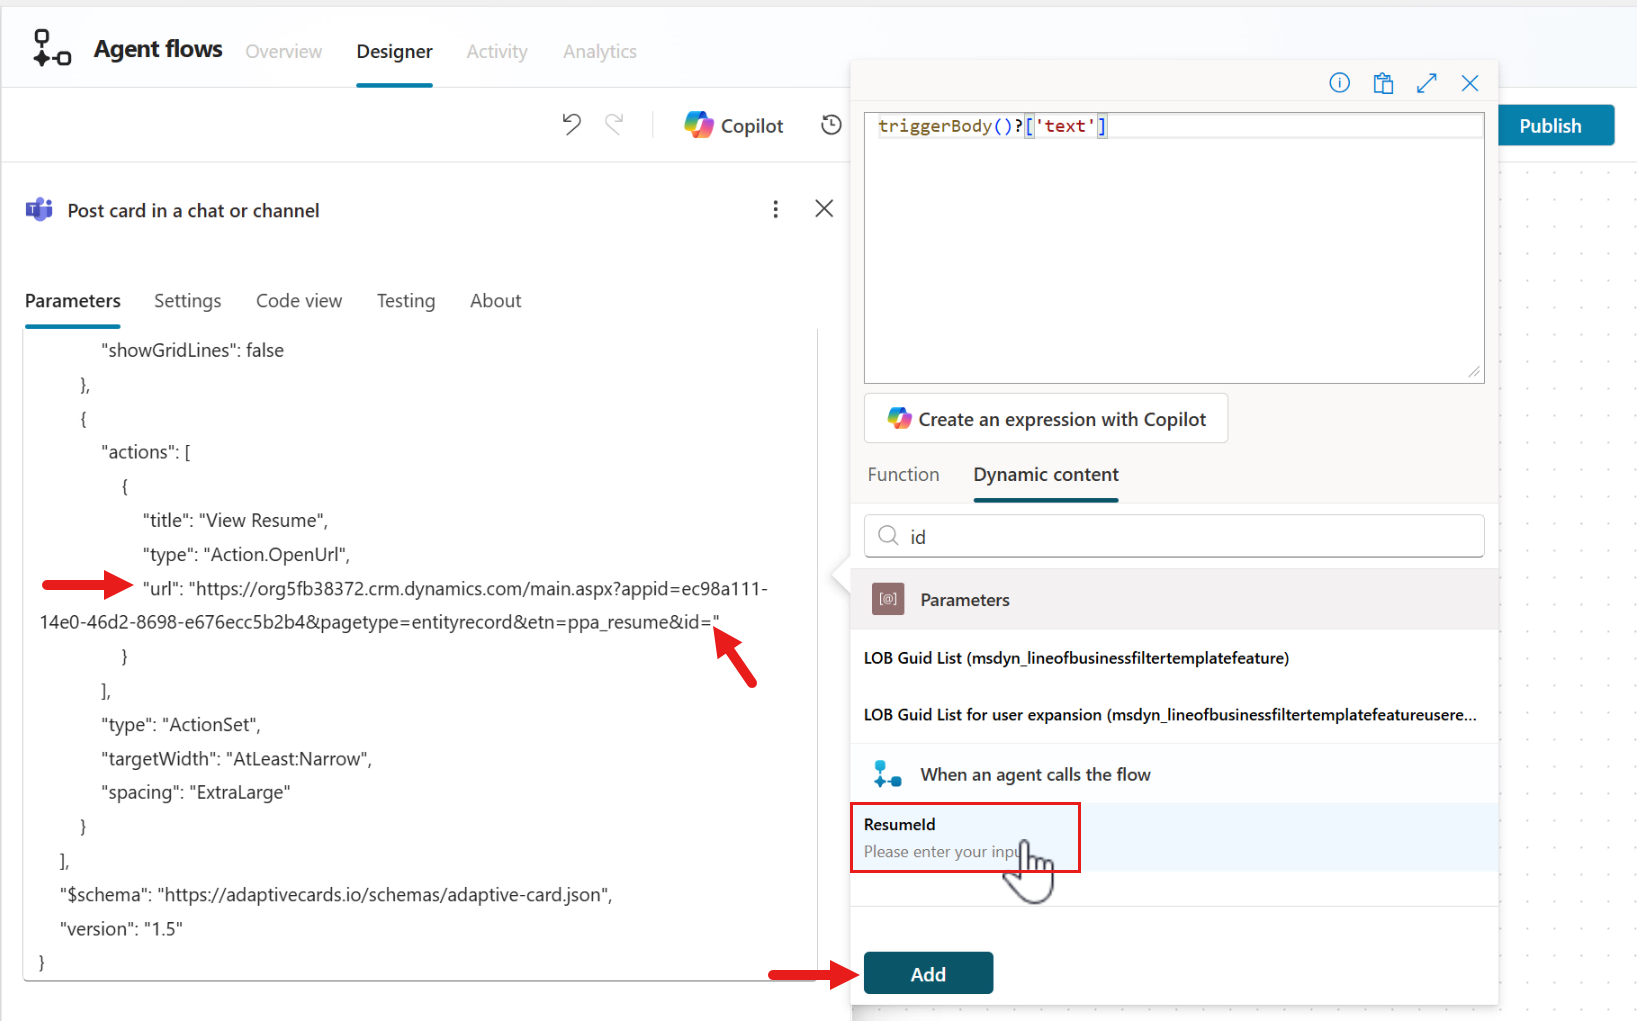Expand the expression editor to full size

tap(1426, 83)
